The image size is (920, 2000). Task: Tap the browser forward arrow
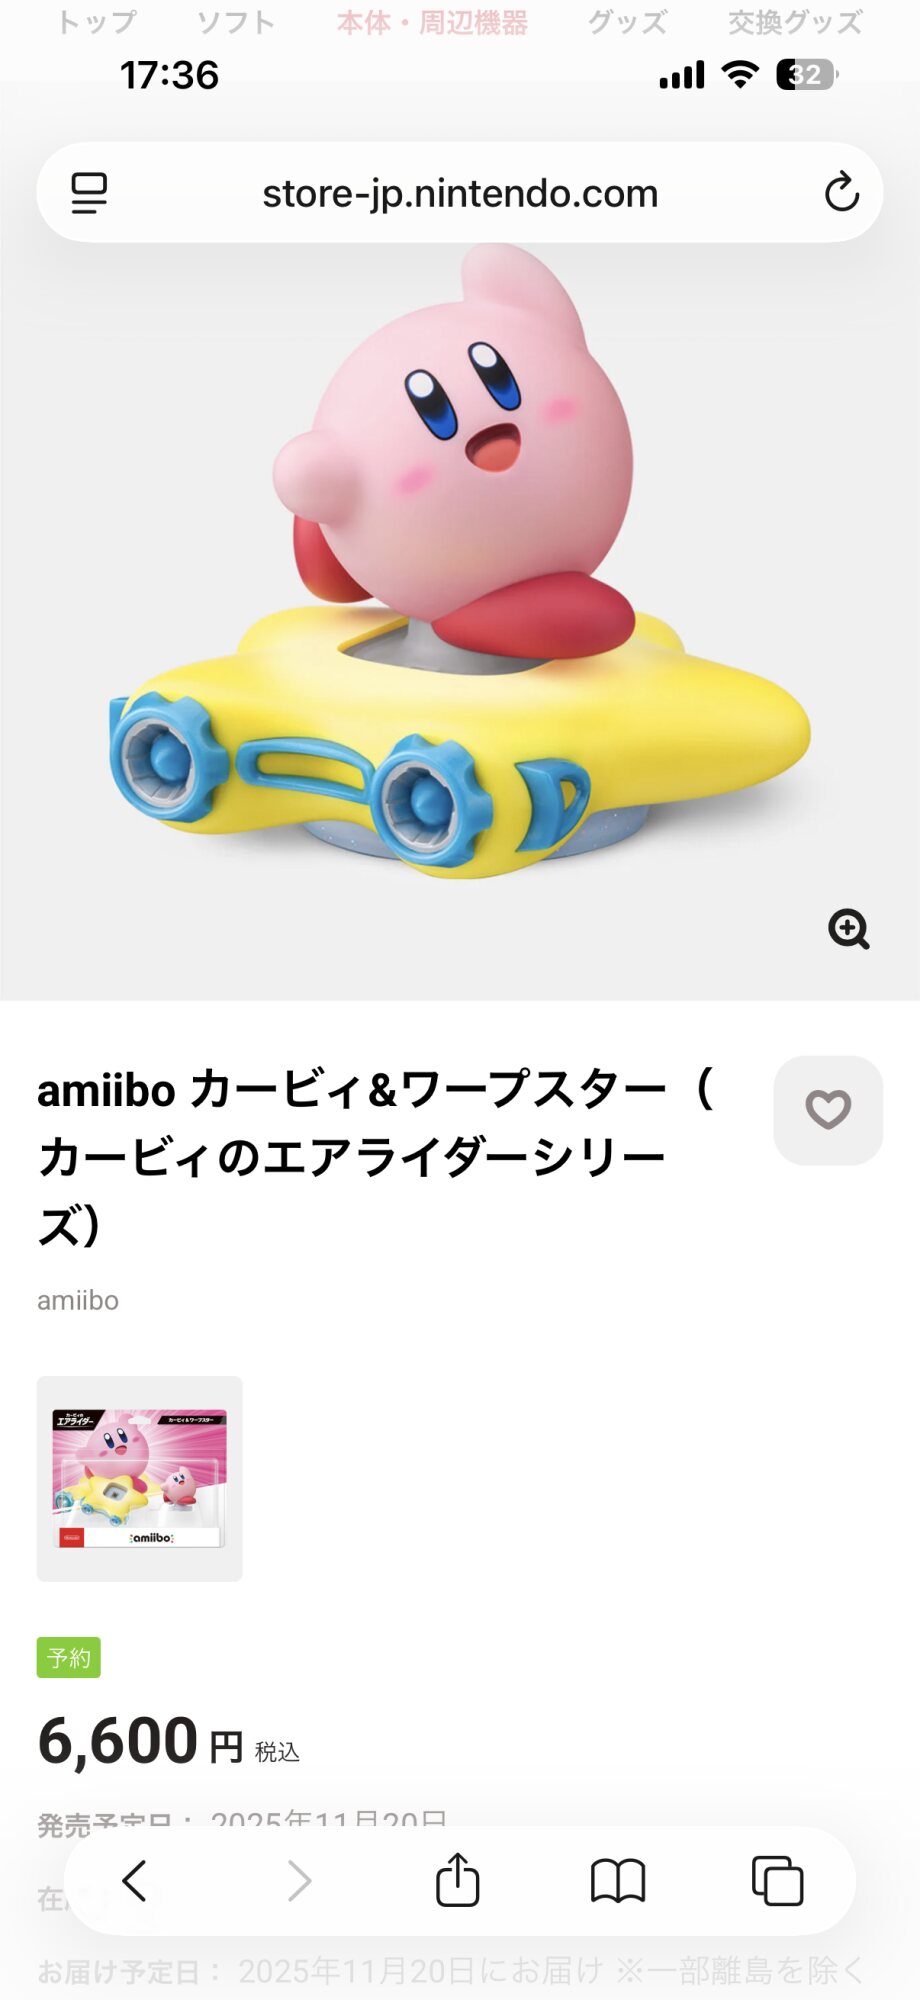(299, 1881)
